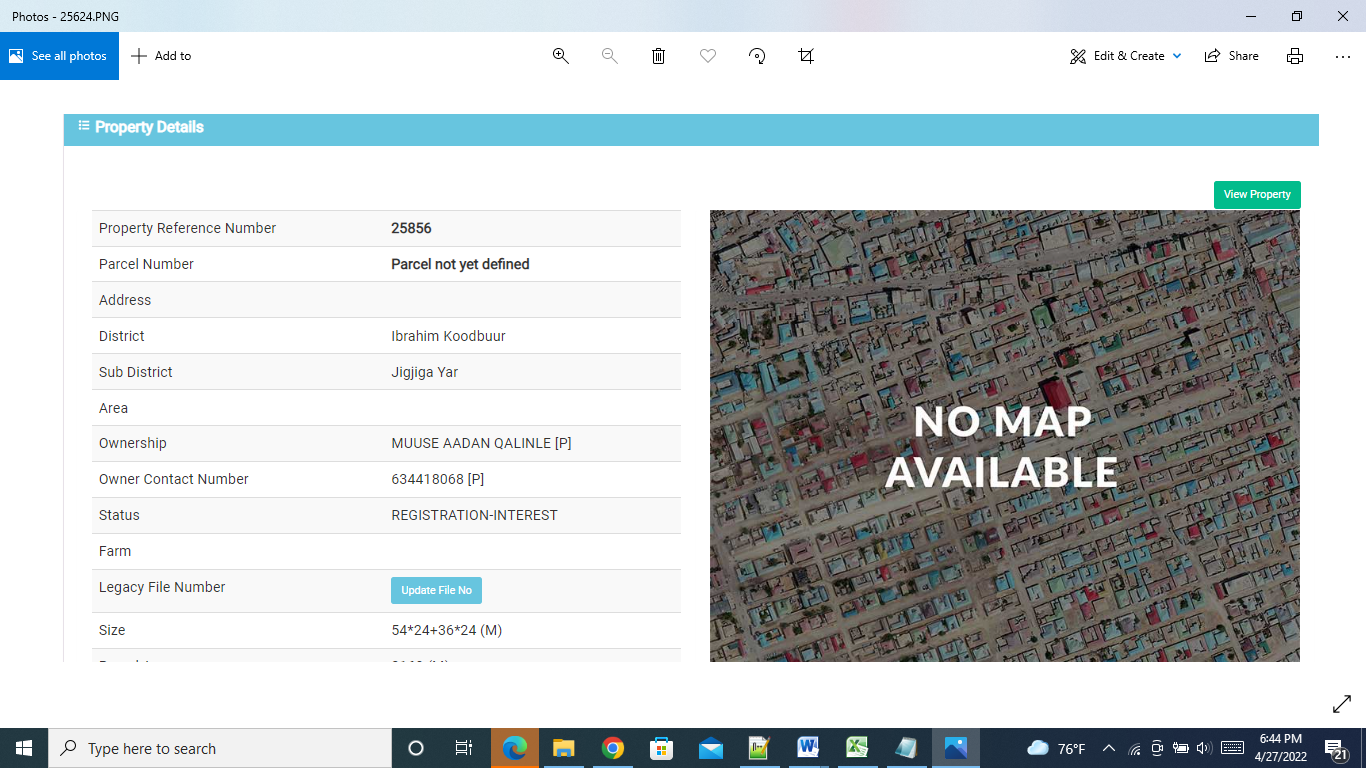Share the photo
Screen dimensions: 1366x768
click(x=1232, y=56)
